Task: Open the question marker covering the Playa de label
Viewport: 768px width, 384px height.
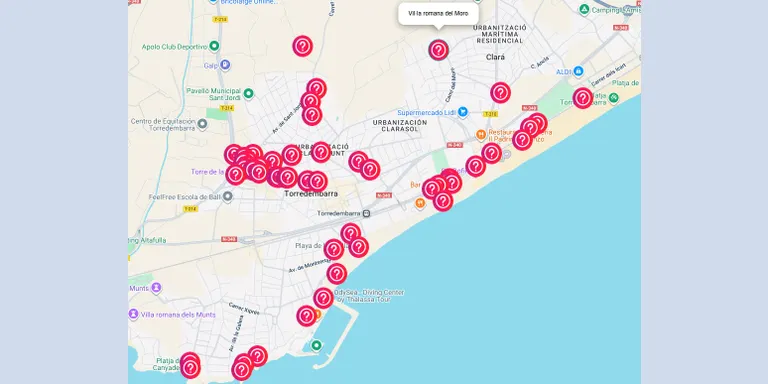Action: coord(334,249)
